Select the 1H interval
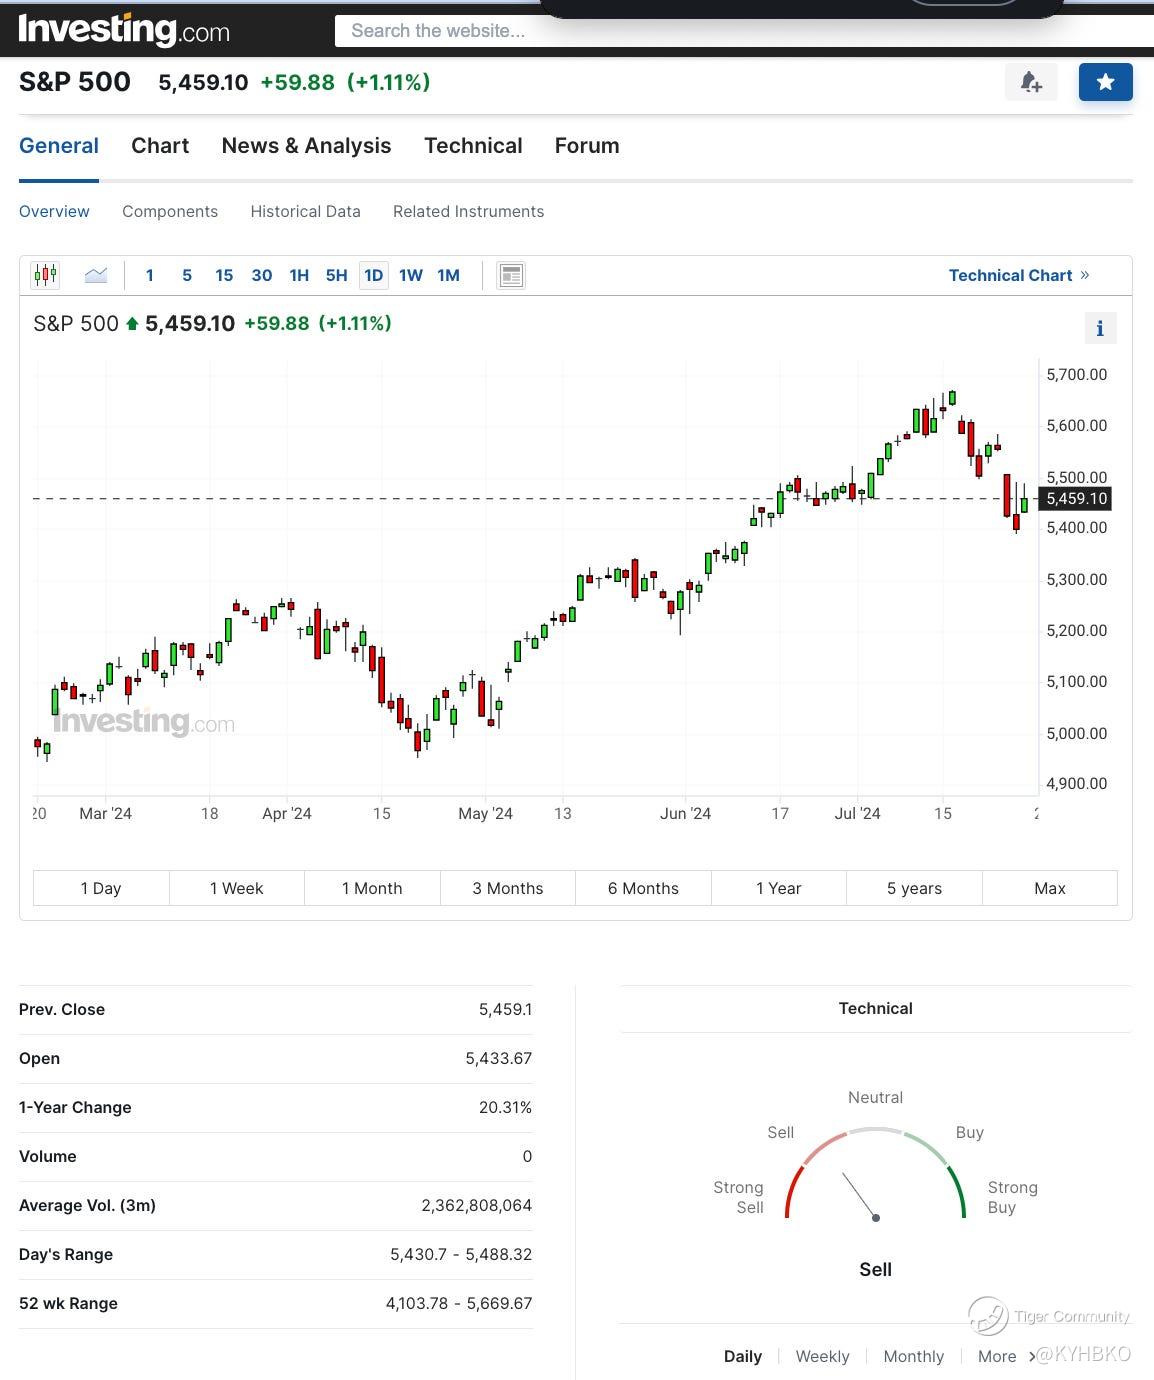1154x1380 pixels. [299, 275]
